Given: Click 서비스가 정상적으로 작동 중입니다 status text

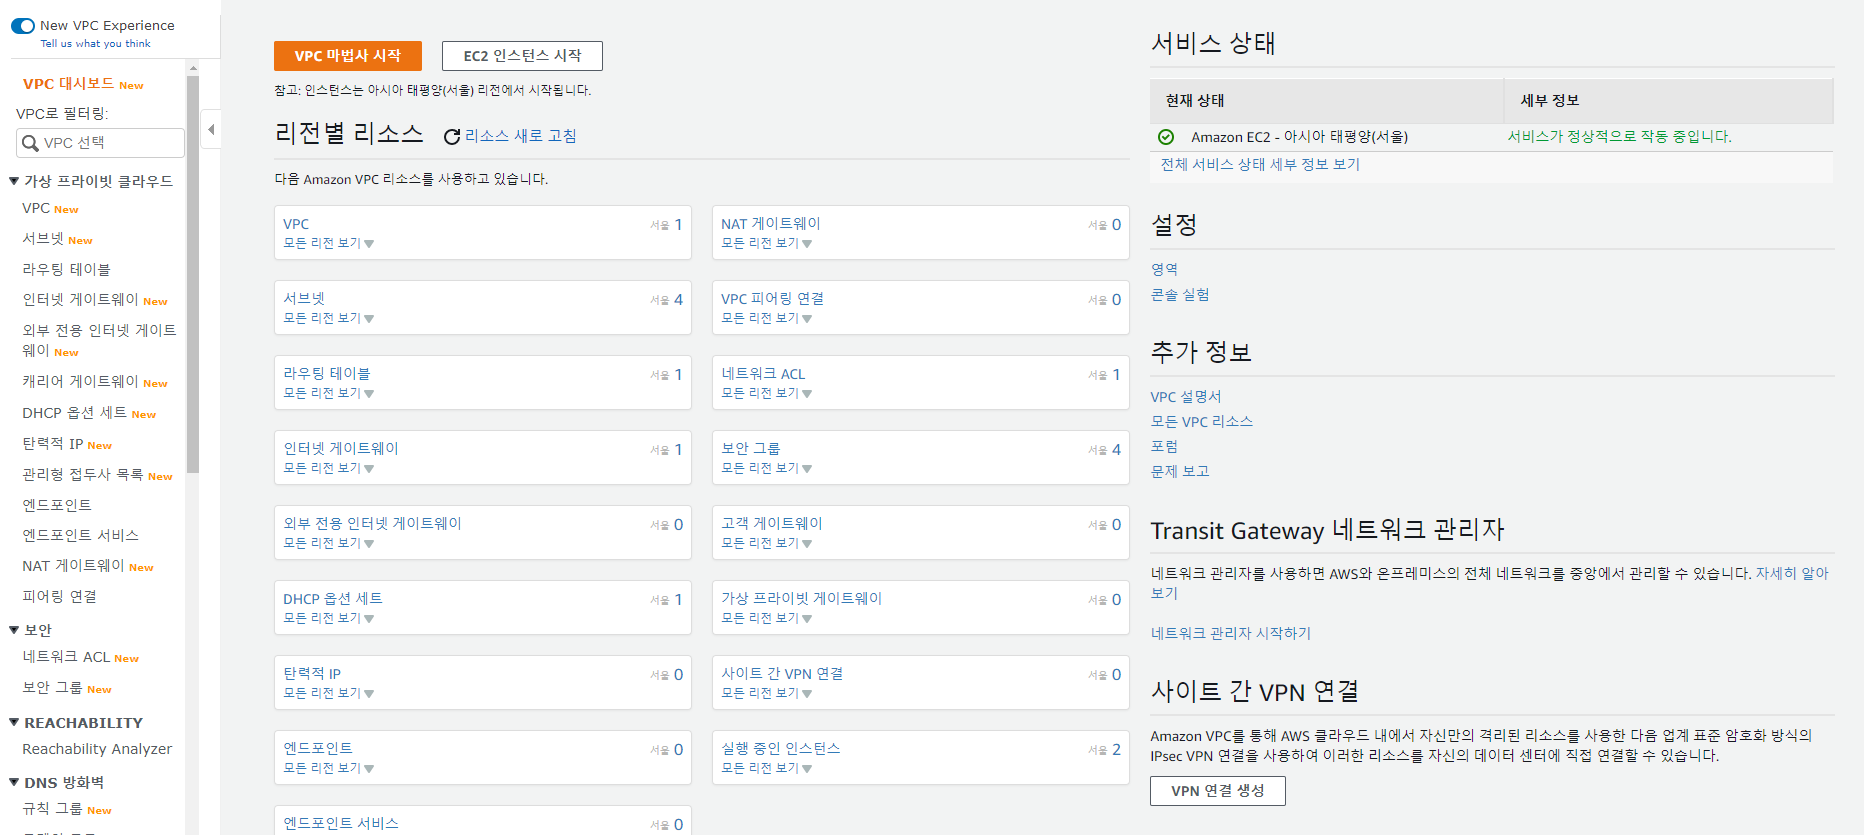Looking at the screenshot, I should click(1619, 137).
